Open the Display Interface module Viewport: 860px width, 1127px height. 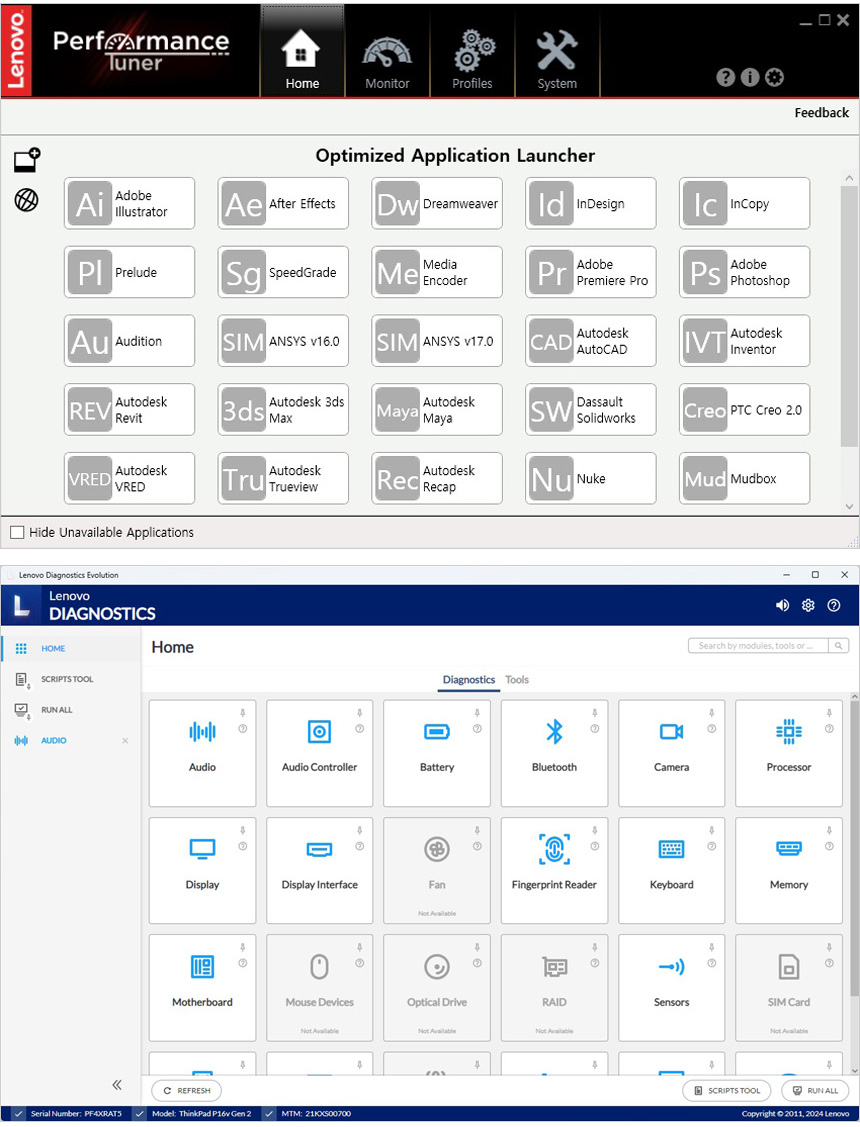(320, 870)
